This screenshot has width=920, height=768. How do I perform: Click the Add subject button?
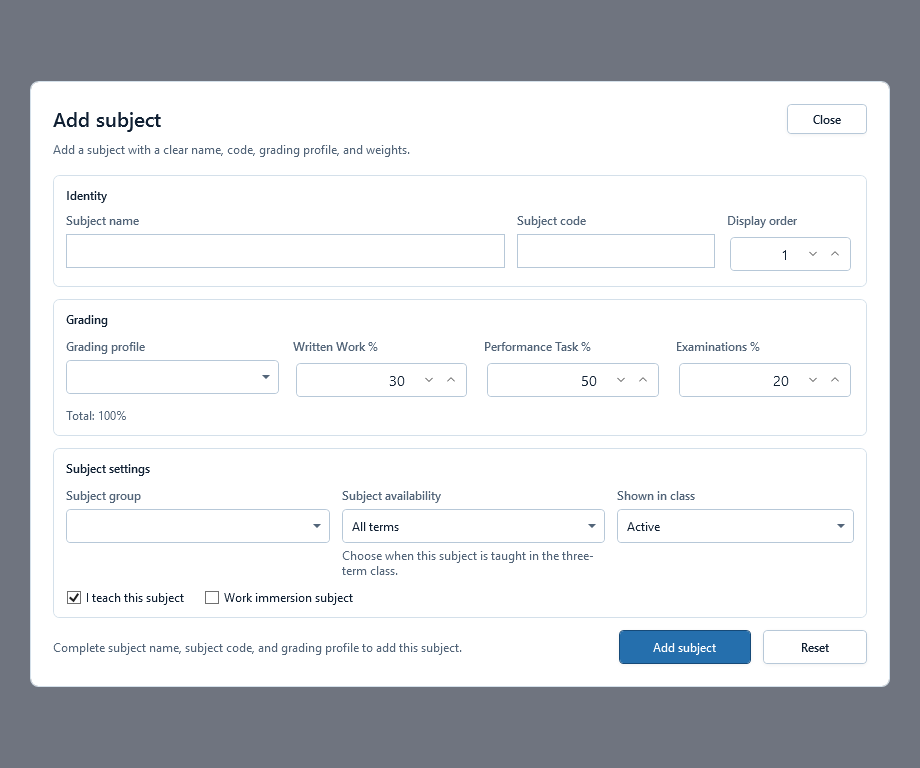pos(685,647)
